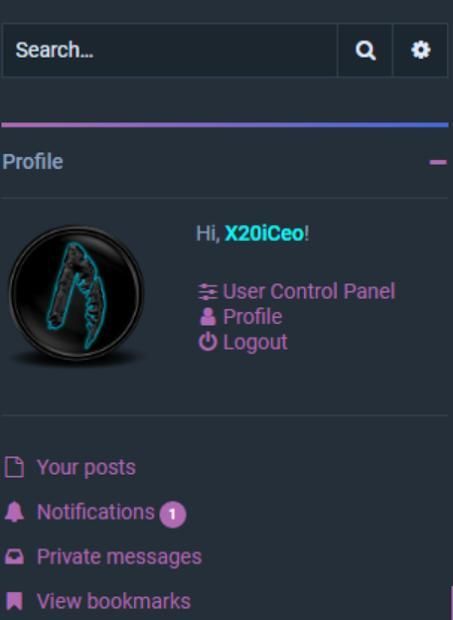Click the notification count badge
The image size is (453, 620).
(x=173, y=514)
